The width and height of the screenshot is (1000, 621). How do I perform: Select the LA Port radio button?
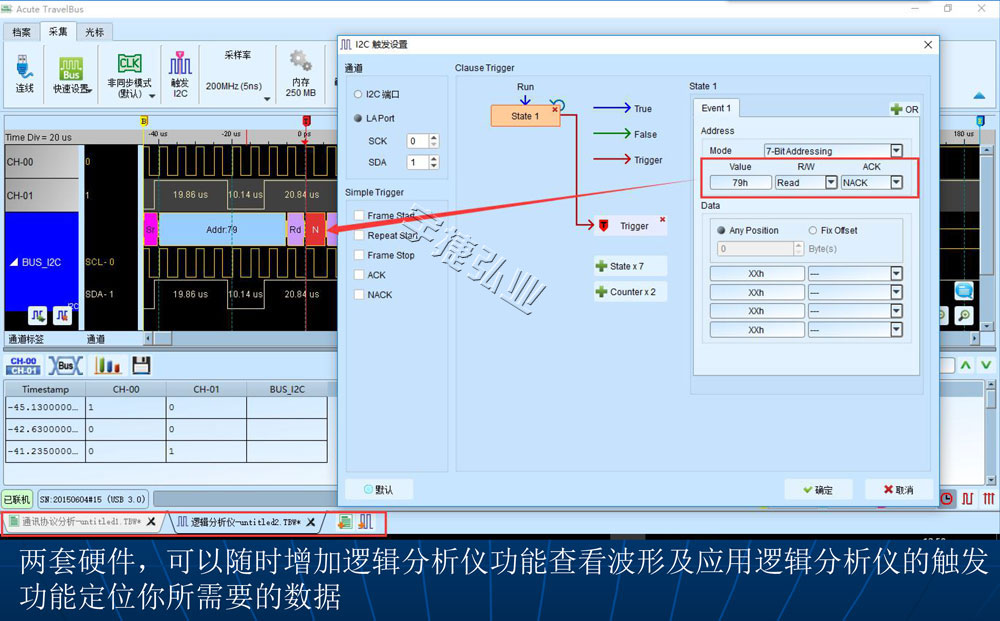358,118
